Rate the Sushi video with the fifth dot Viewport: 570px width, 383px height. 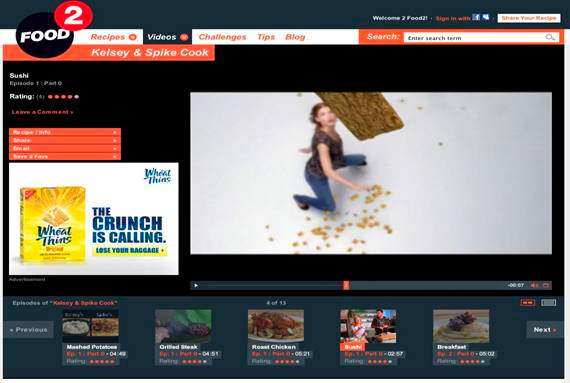pyautogui.click(x=76, y=97)
